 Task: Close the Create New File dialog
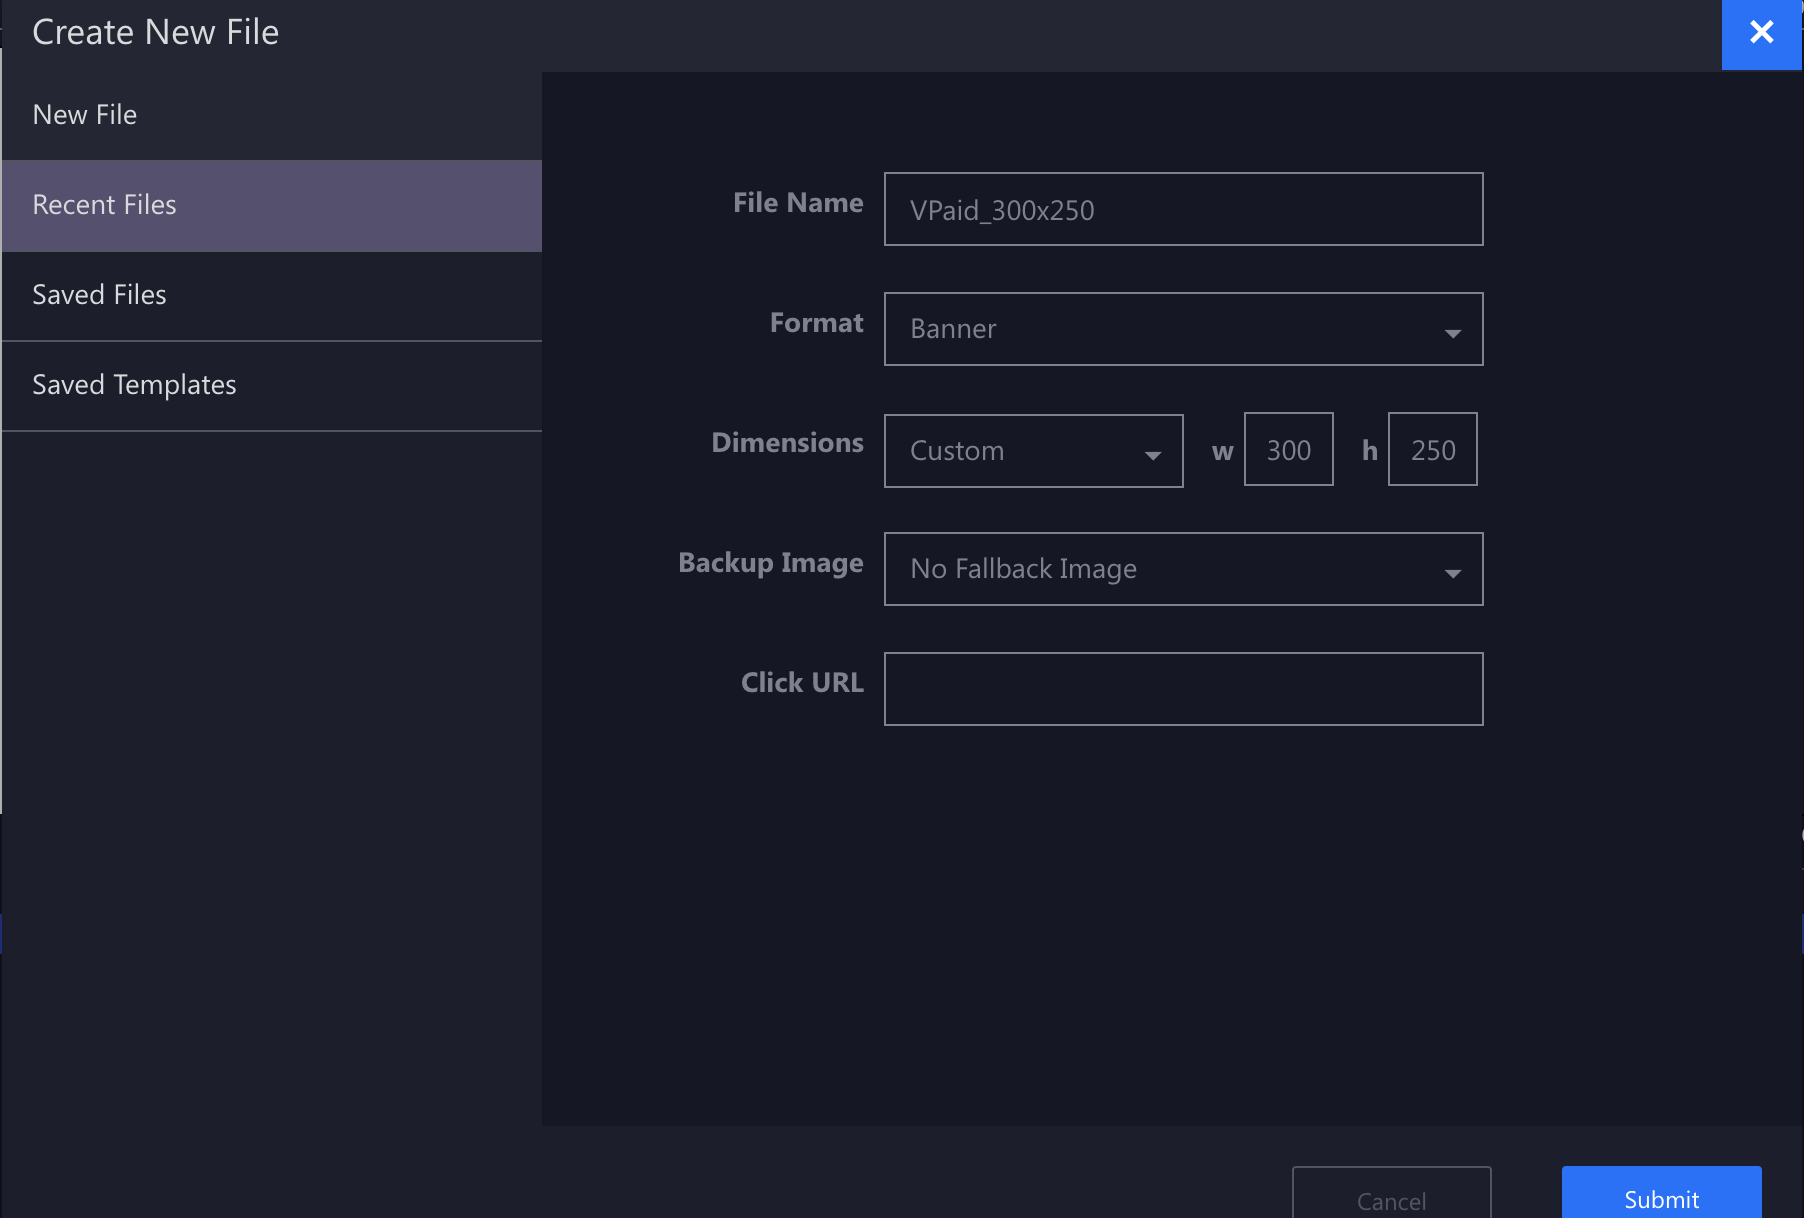[x=1761, y=33]
